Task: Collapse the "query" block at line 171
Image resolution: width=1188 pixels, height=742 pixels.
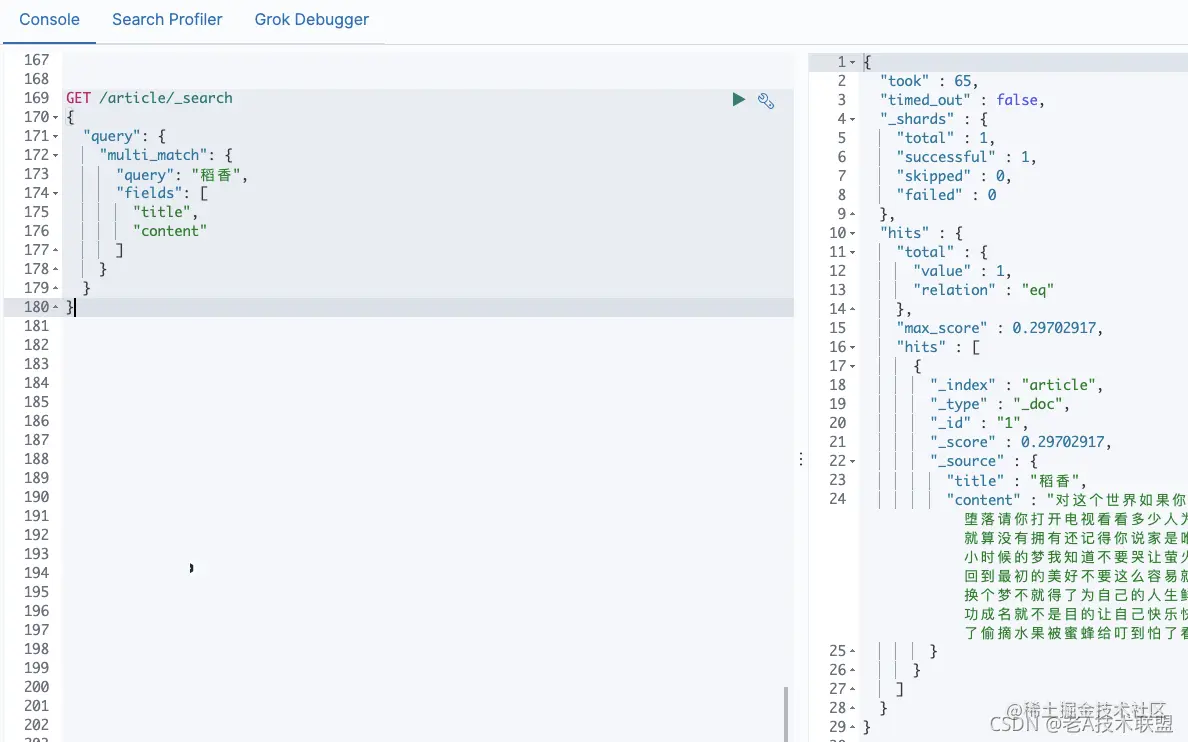Action: point(55,136)
